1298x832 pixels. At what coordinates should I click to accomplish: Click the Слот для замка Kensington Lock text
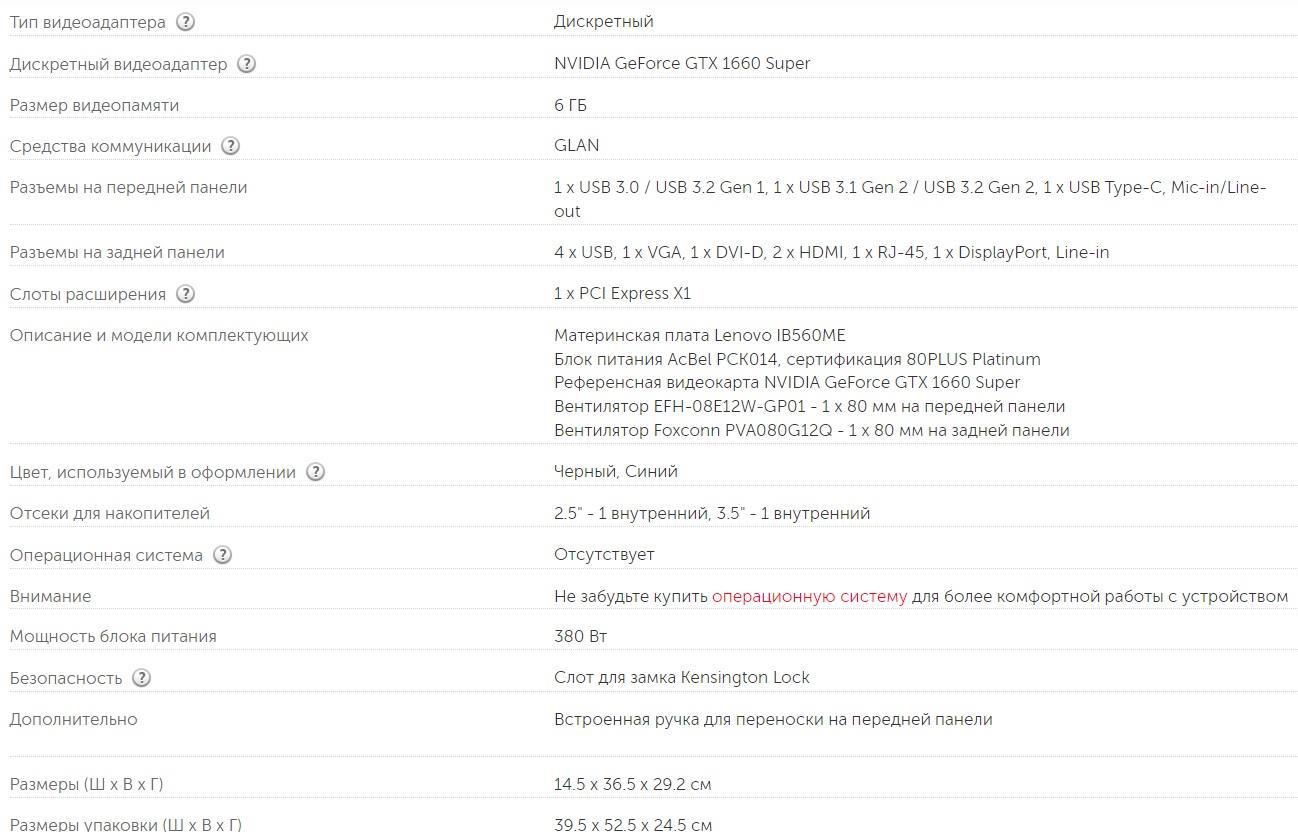click(x=681, y=677)
